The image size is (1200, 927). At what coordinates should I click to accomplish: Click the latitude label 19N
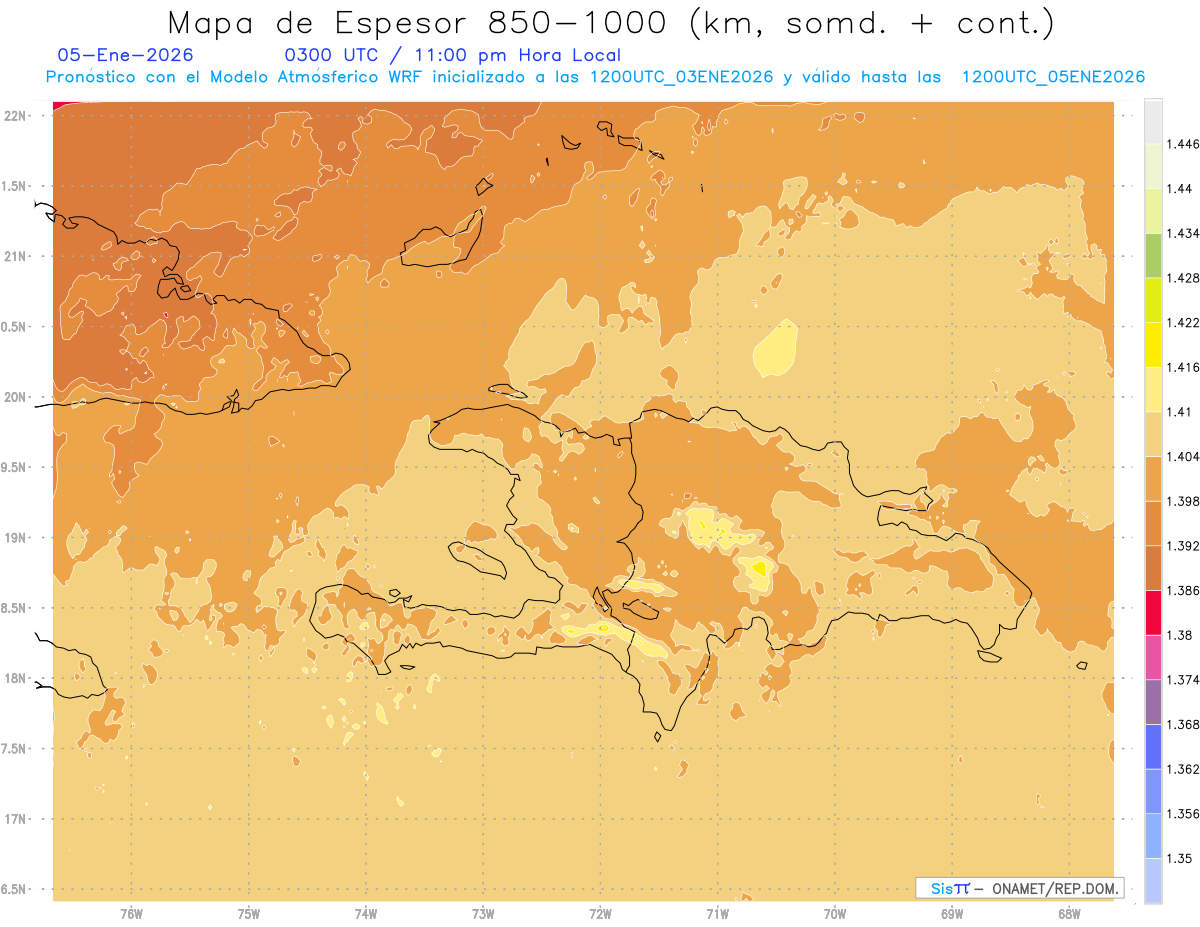pos(17,538)
